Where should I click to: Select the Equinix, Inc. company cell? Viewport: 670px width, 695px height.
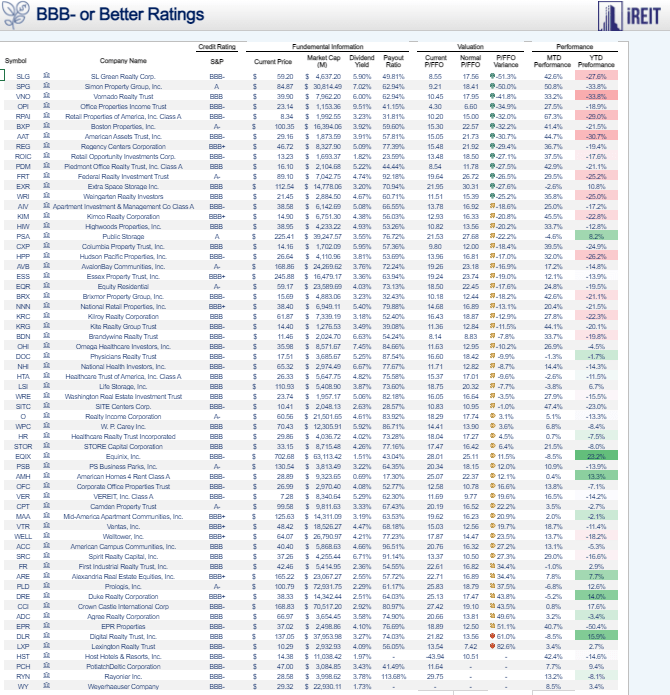click(x=123, y=456)
